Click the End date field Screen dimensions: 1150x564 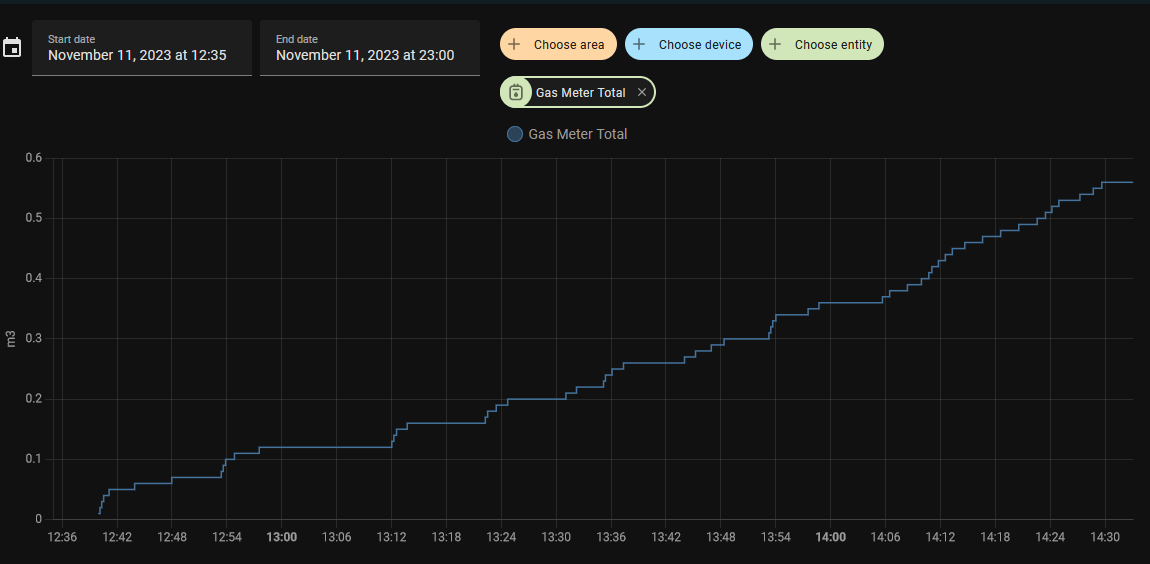click(369, 48)
